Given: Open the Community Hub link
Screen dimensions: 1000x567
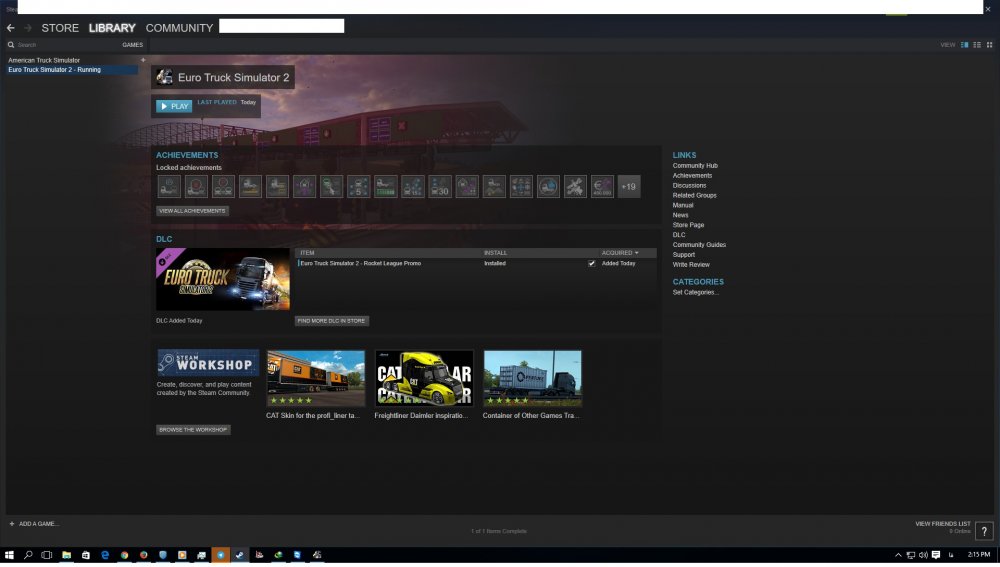Looking at the screenshot, I should [x=695, y=166].
